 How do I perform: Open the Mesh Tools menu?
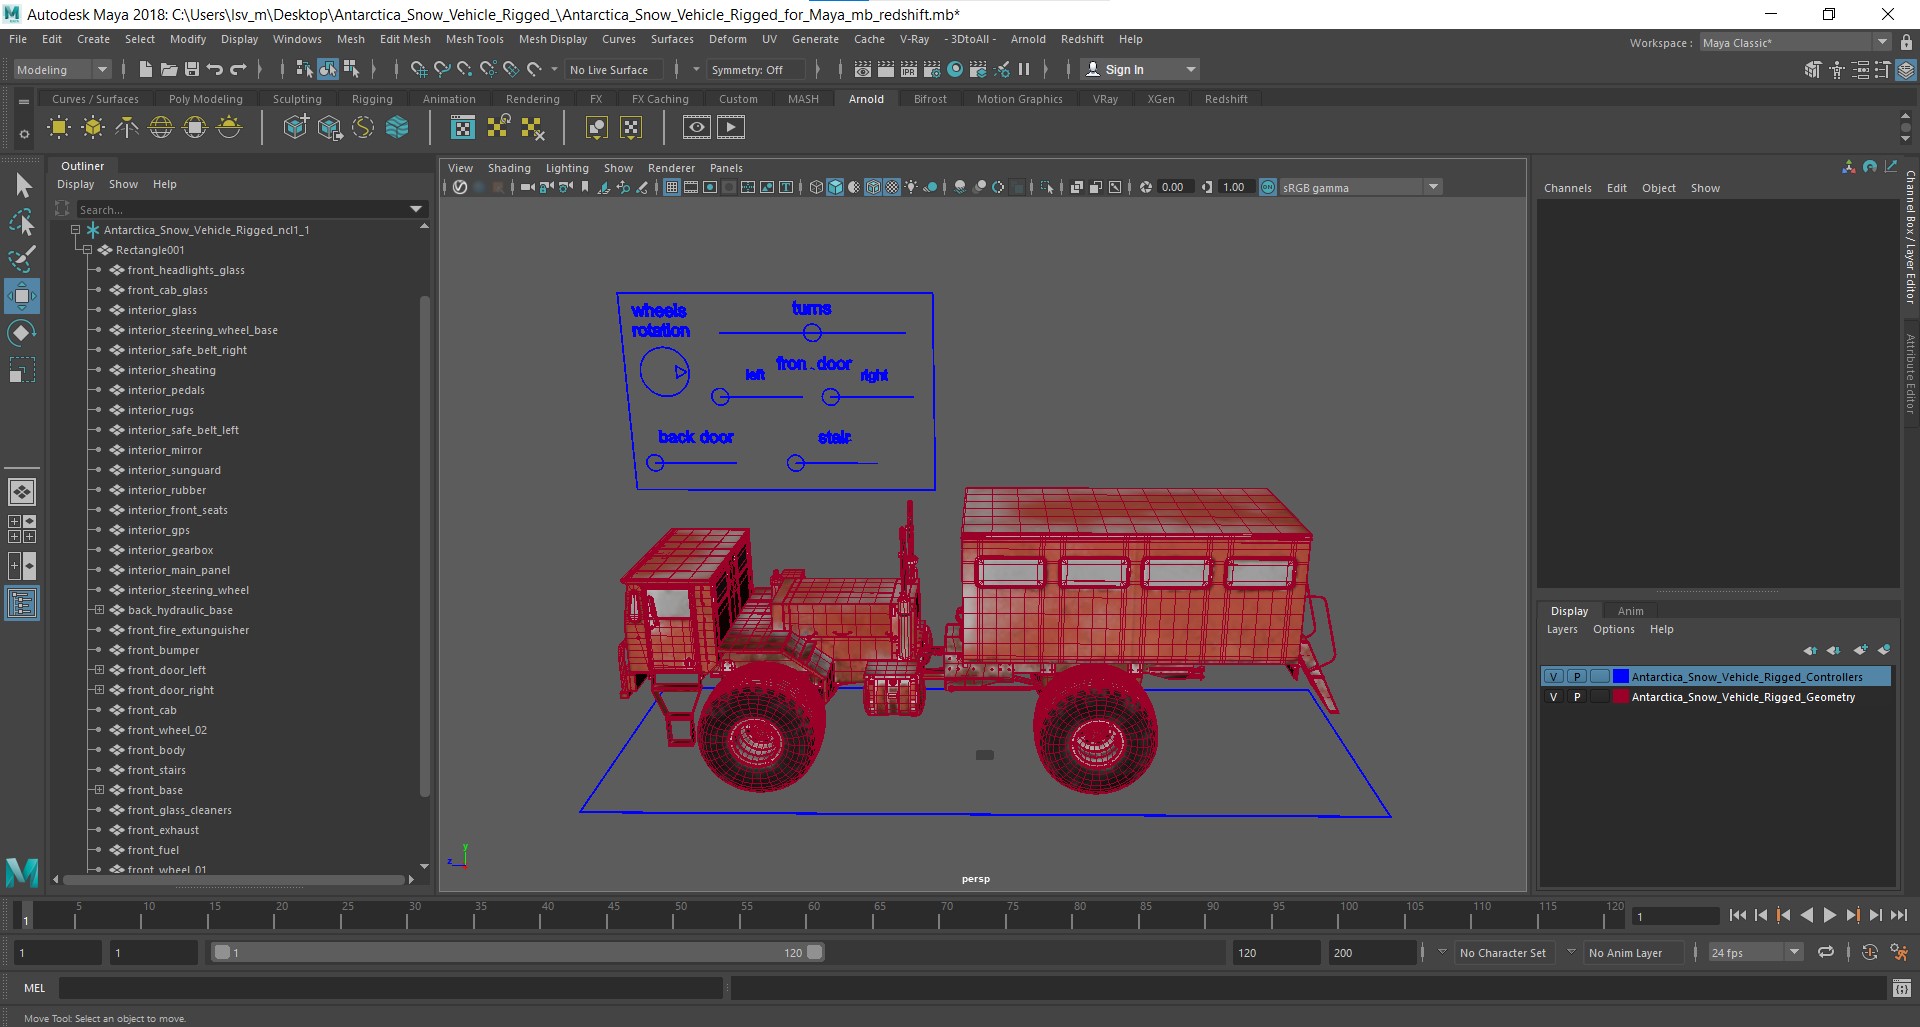[475, 39]
